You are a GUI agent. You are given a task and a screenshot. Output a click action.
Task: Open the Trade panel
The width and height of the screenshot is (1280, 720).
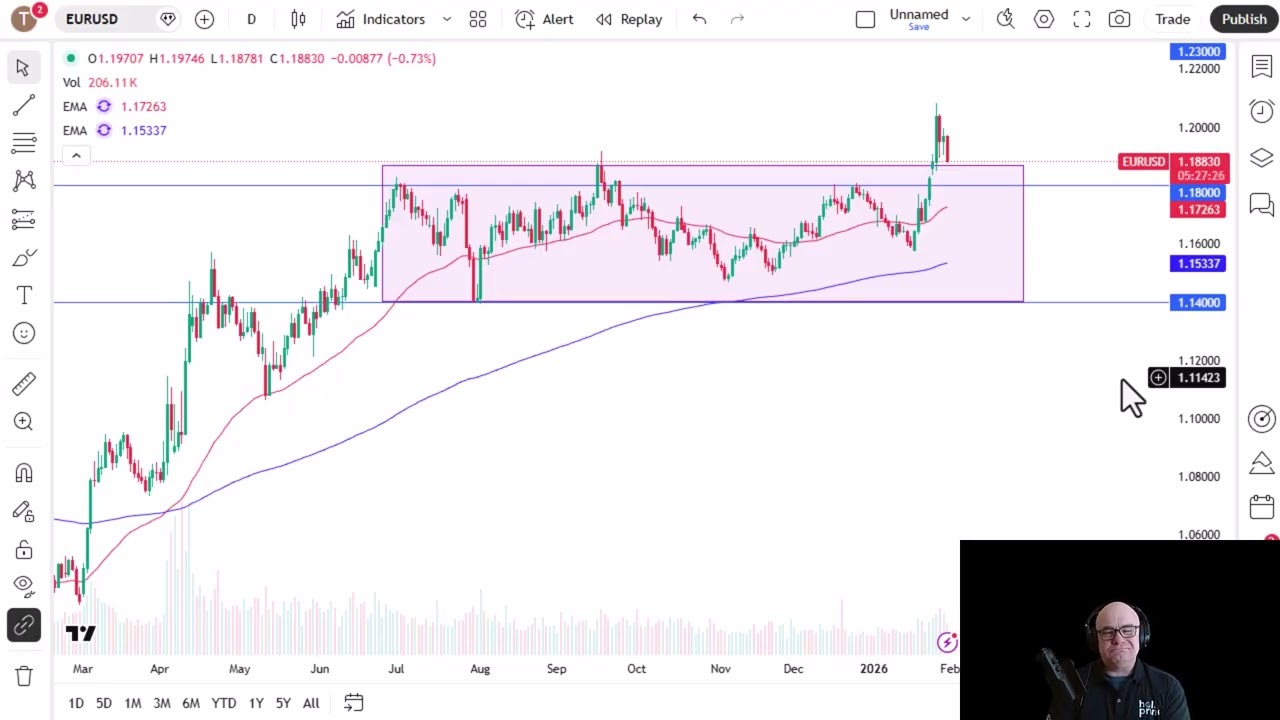point(1172,19)
